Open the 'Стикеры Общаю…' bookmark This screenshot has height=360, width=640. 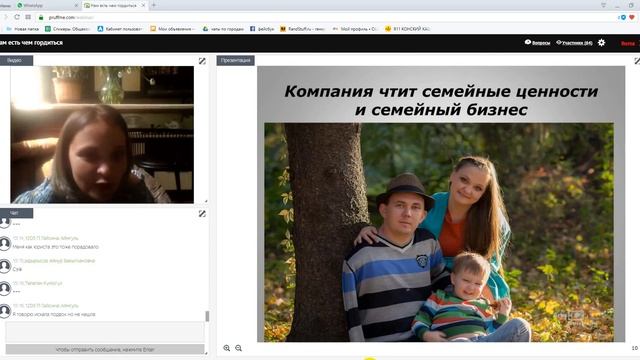click(67, 29)
